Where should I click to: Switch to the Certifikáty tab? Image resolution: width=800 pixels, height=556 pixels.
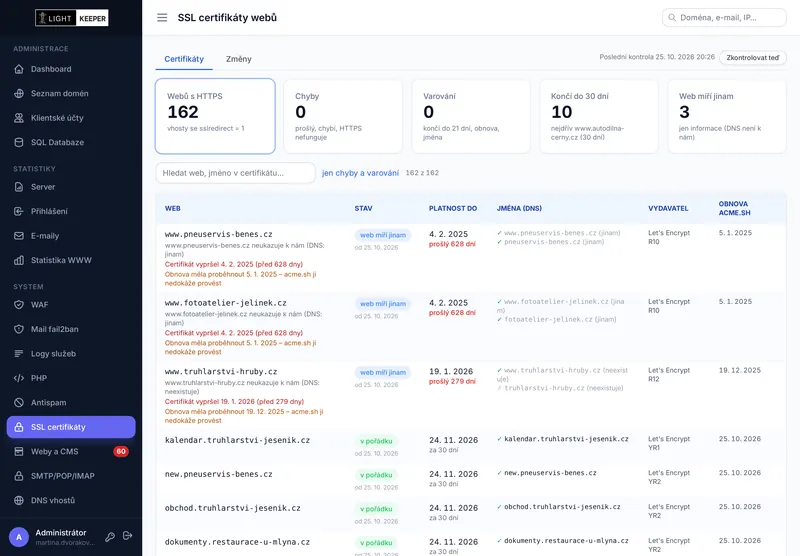point(184,59)
